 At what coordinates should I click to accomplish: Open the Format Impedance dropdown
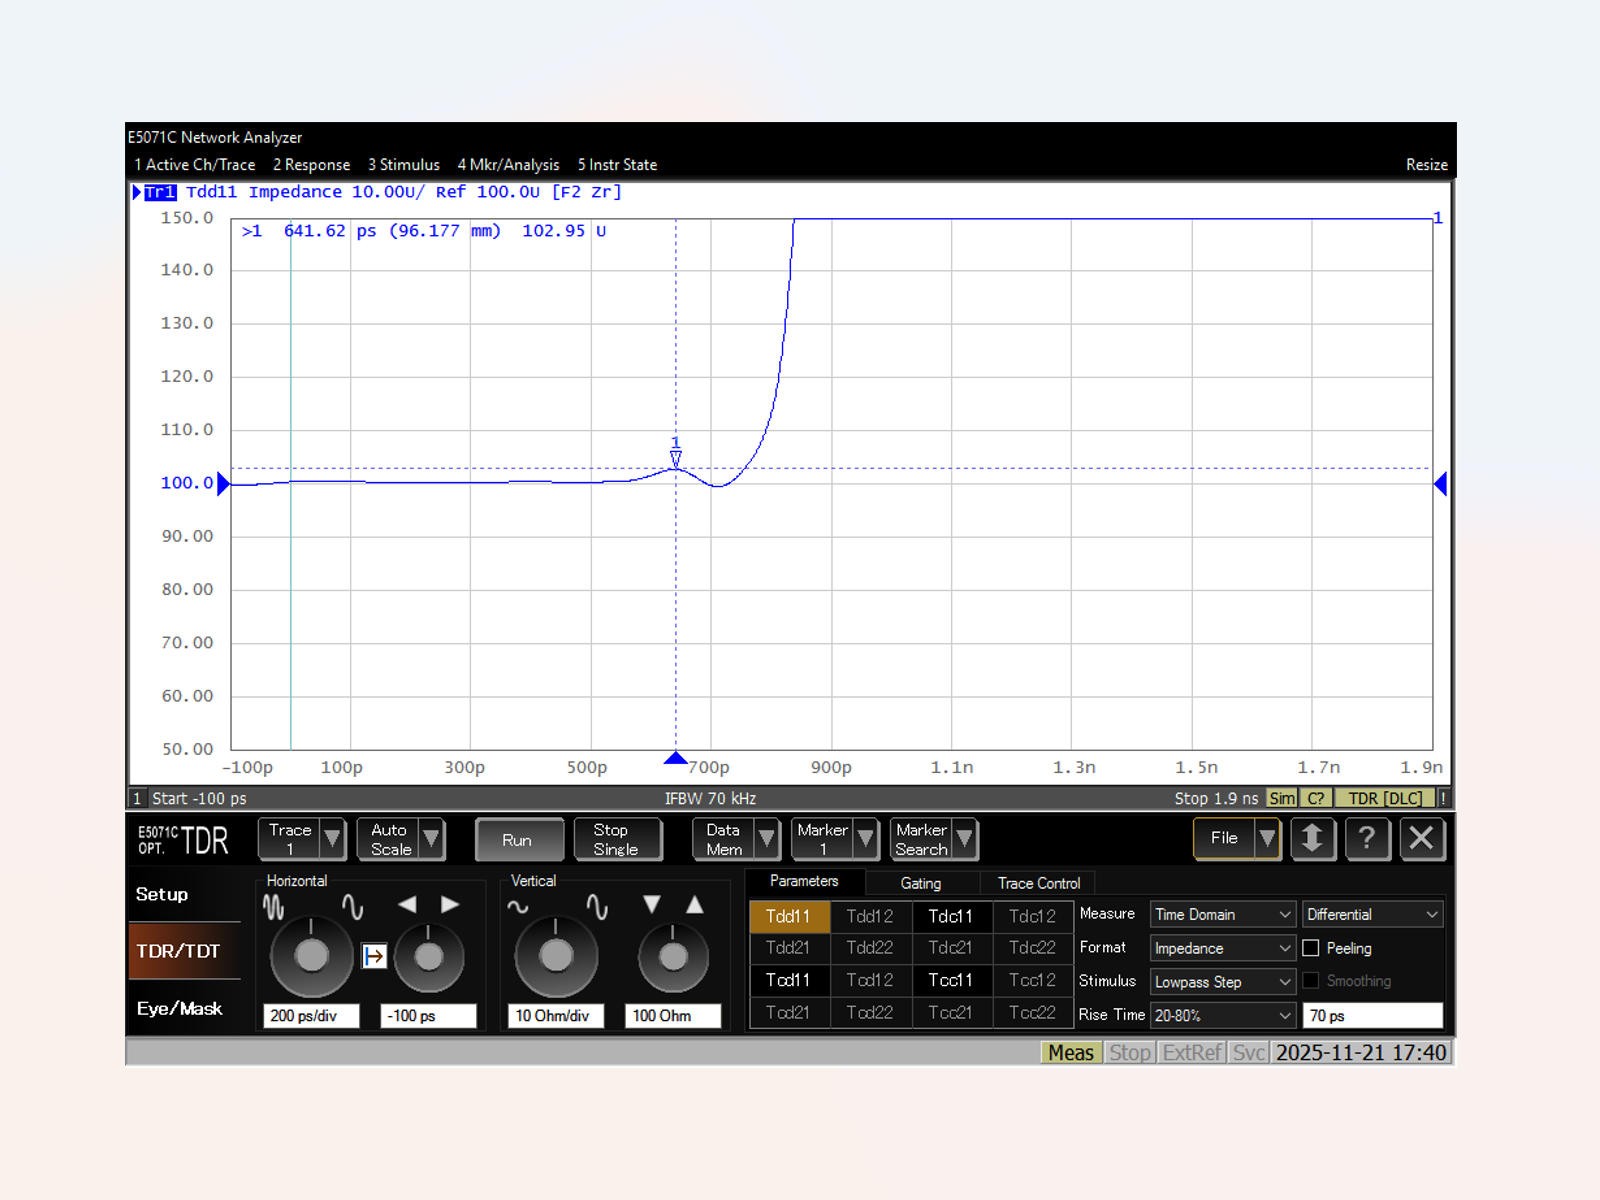pos(1223,948)
